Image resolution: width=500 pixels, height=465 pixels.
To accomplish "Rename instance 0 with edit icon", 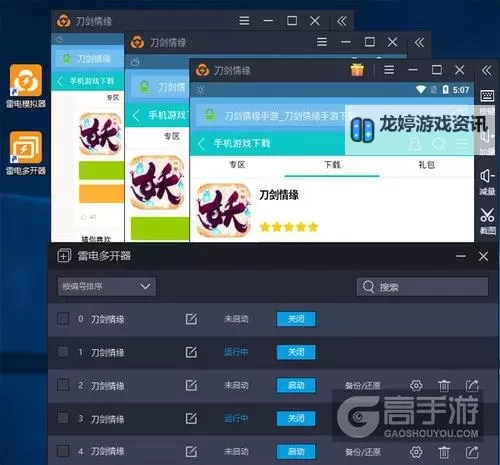I will 191,319.
